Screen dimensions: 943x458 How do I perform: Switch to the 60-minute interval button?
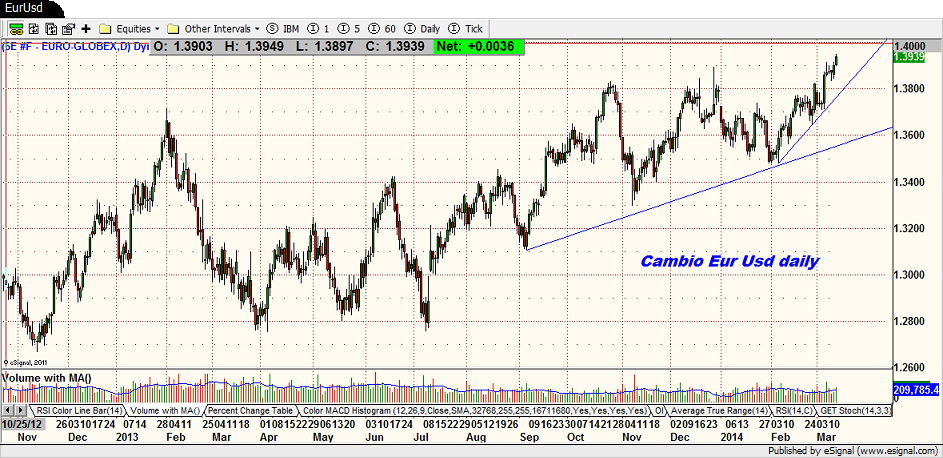(x=382, y=28)
